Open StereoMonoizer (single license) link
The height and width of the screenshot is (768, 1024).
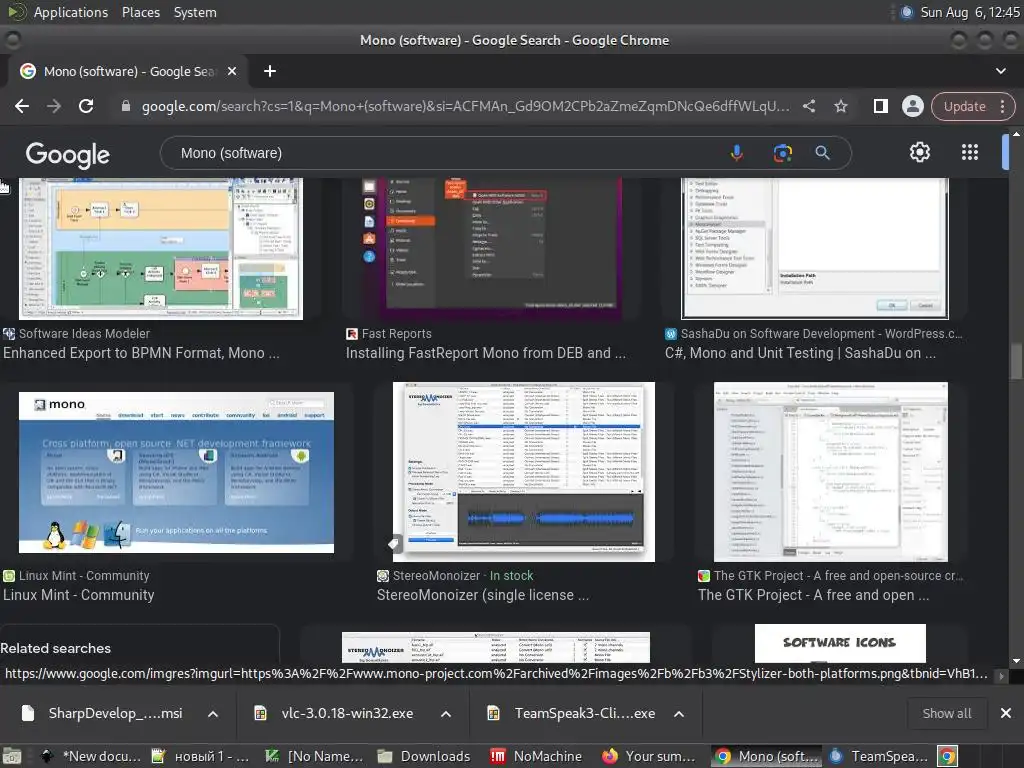(x=483, y=595)
